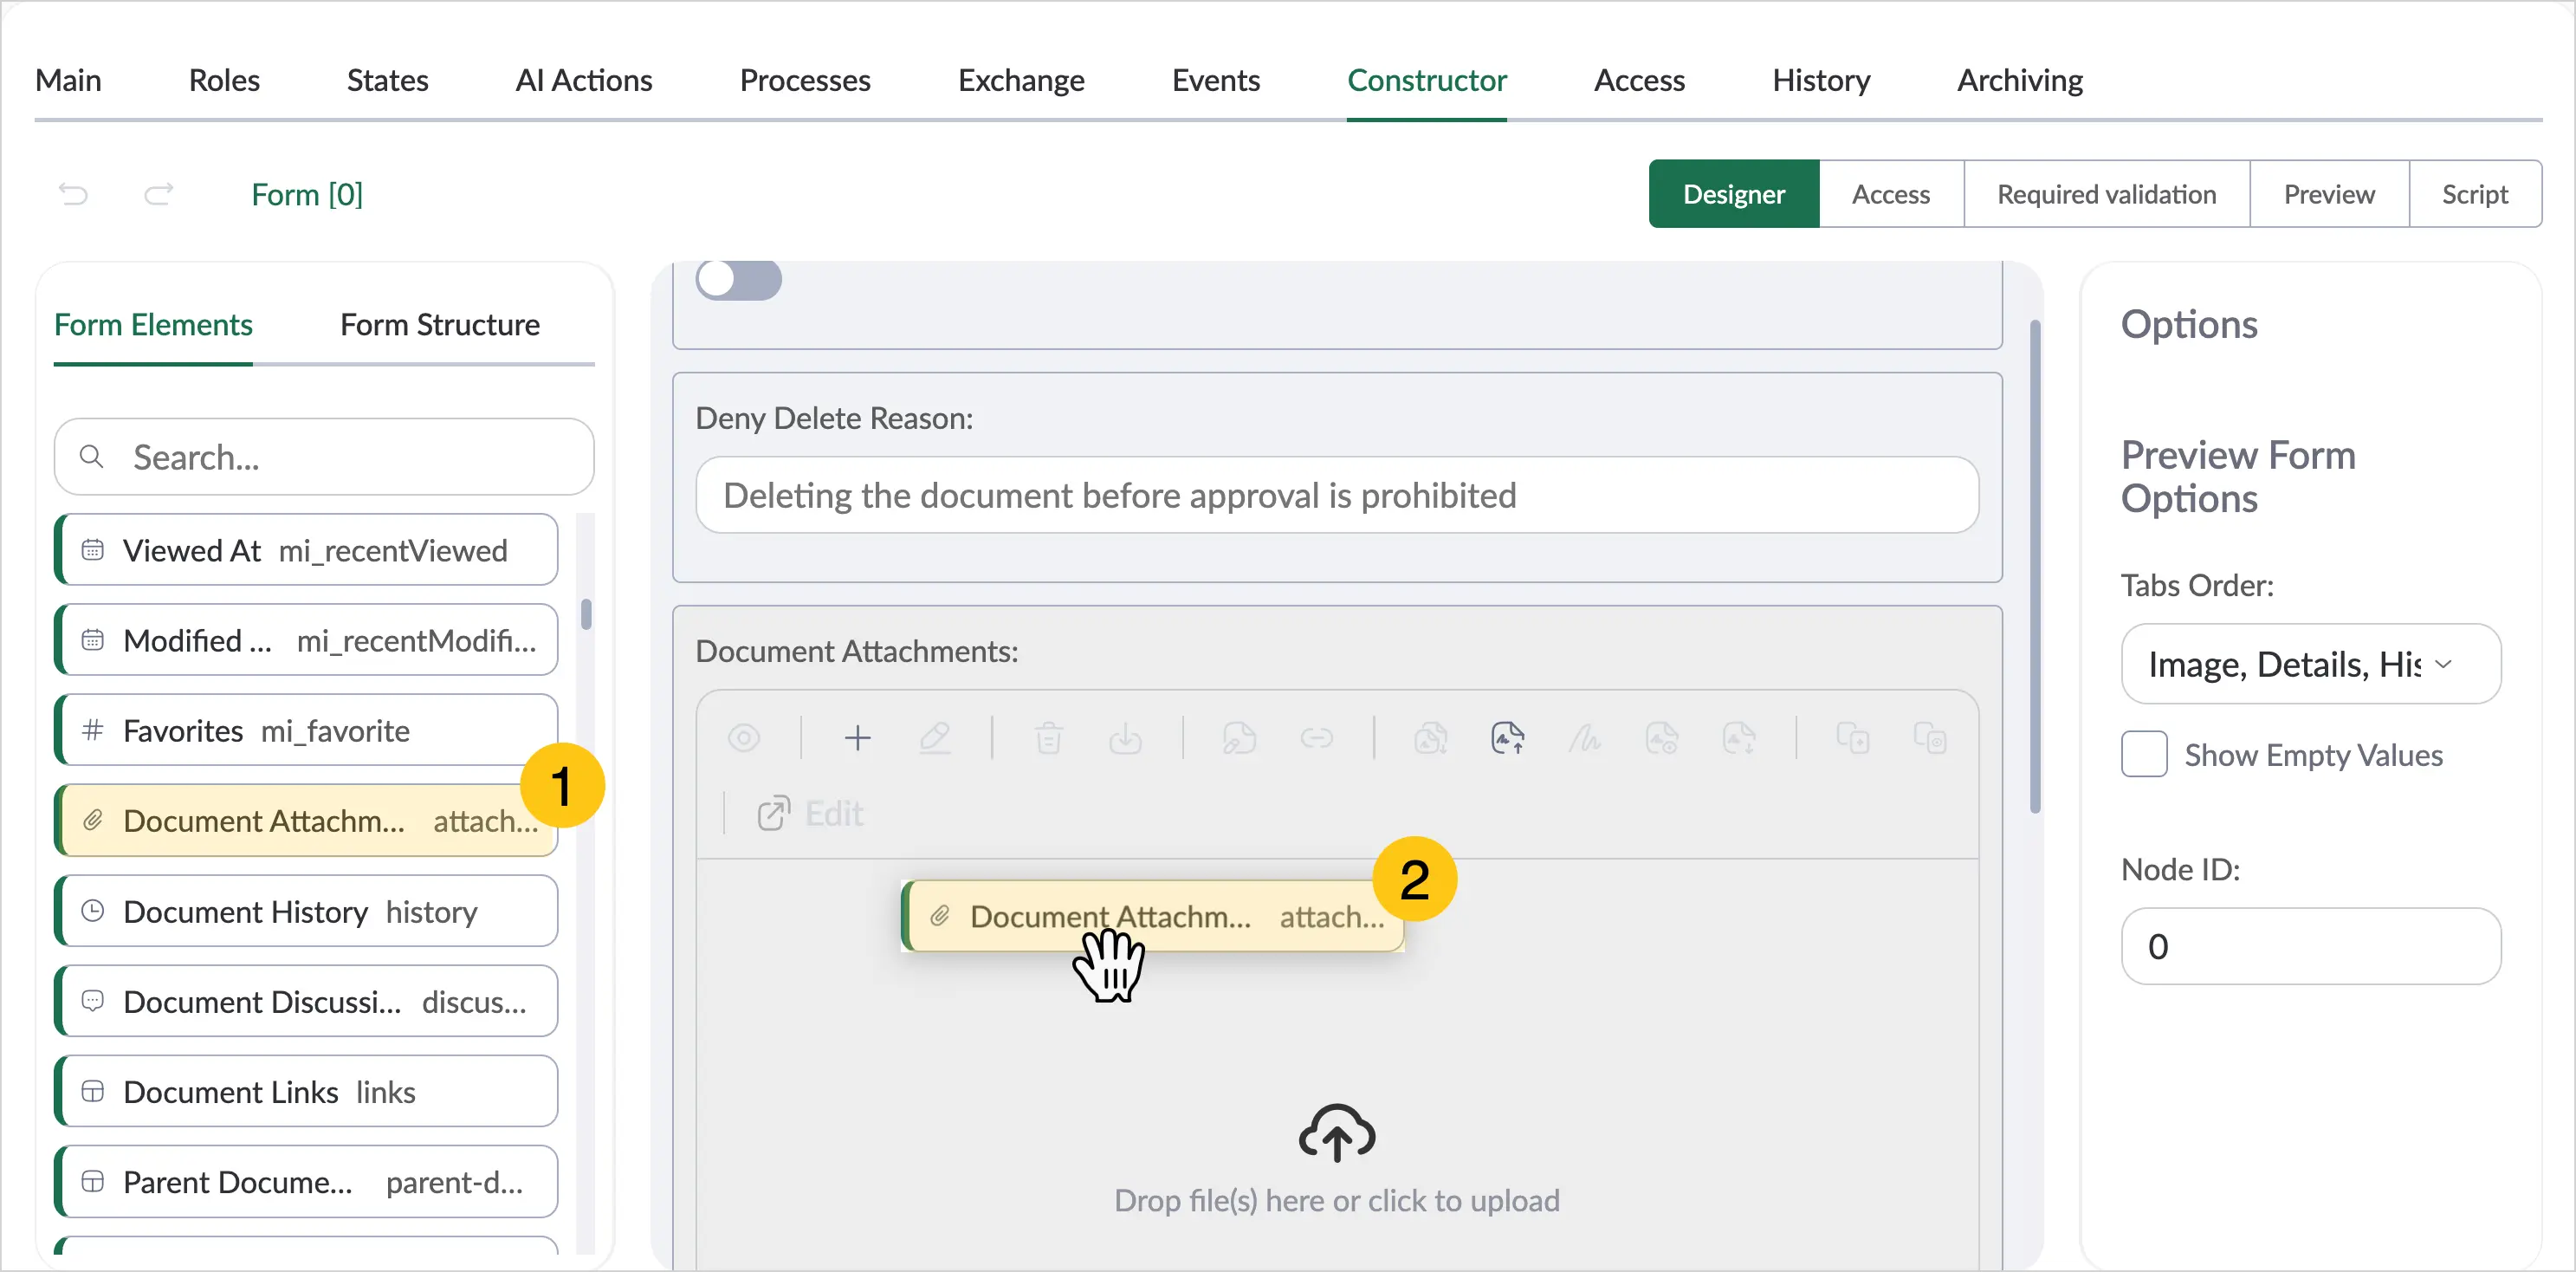Click the cloud upload icon
2576x1272 pixels.
pyautogui.click(x=1337, y=1133)
